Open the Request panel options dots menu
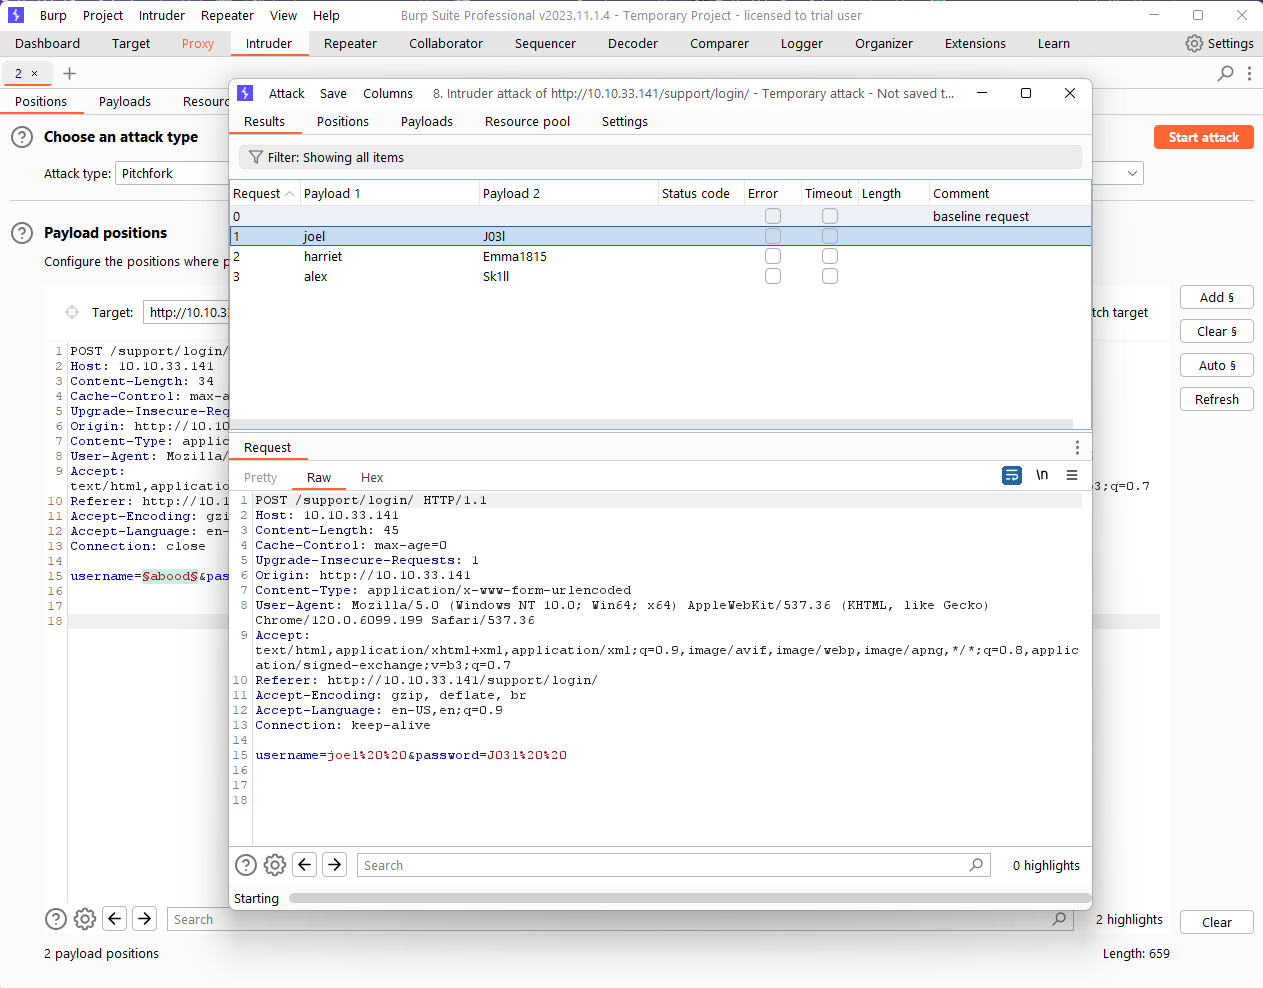This screenshot has width=1263, height=988. (x=1077, y=448)
